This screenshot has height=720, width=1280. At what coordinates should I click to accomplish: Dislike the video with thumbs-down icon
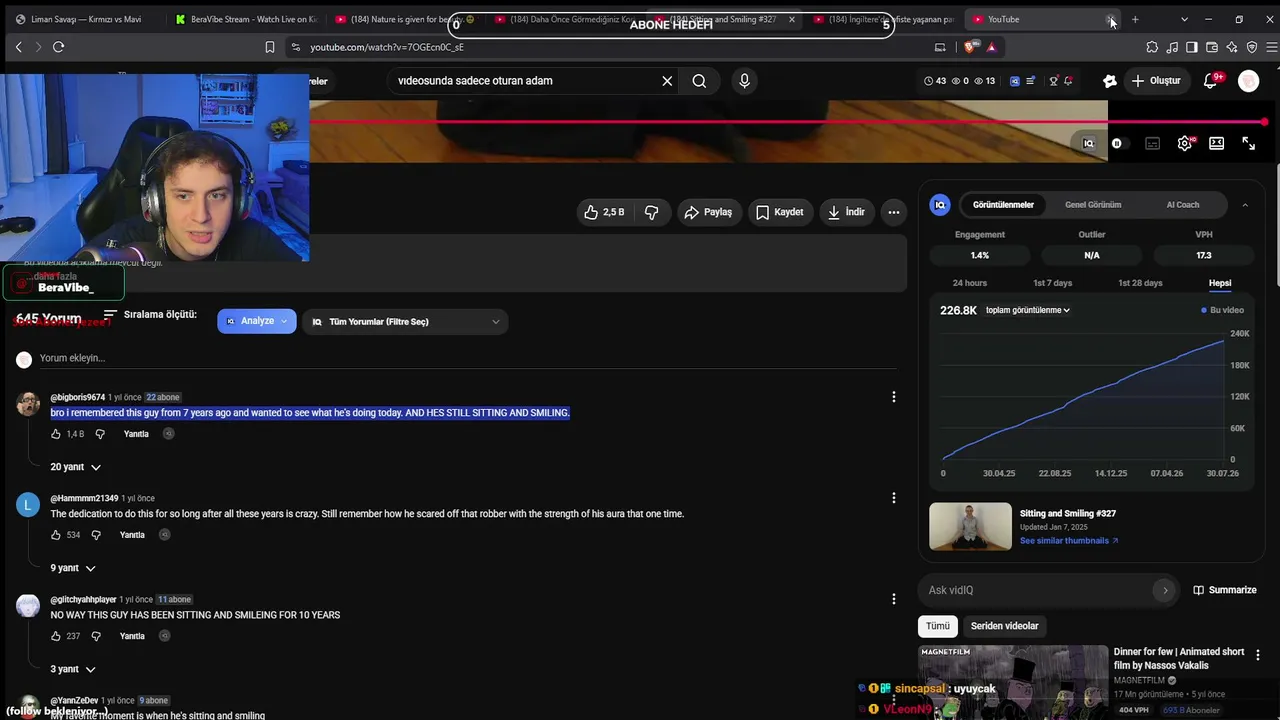pos(652,212)
